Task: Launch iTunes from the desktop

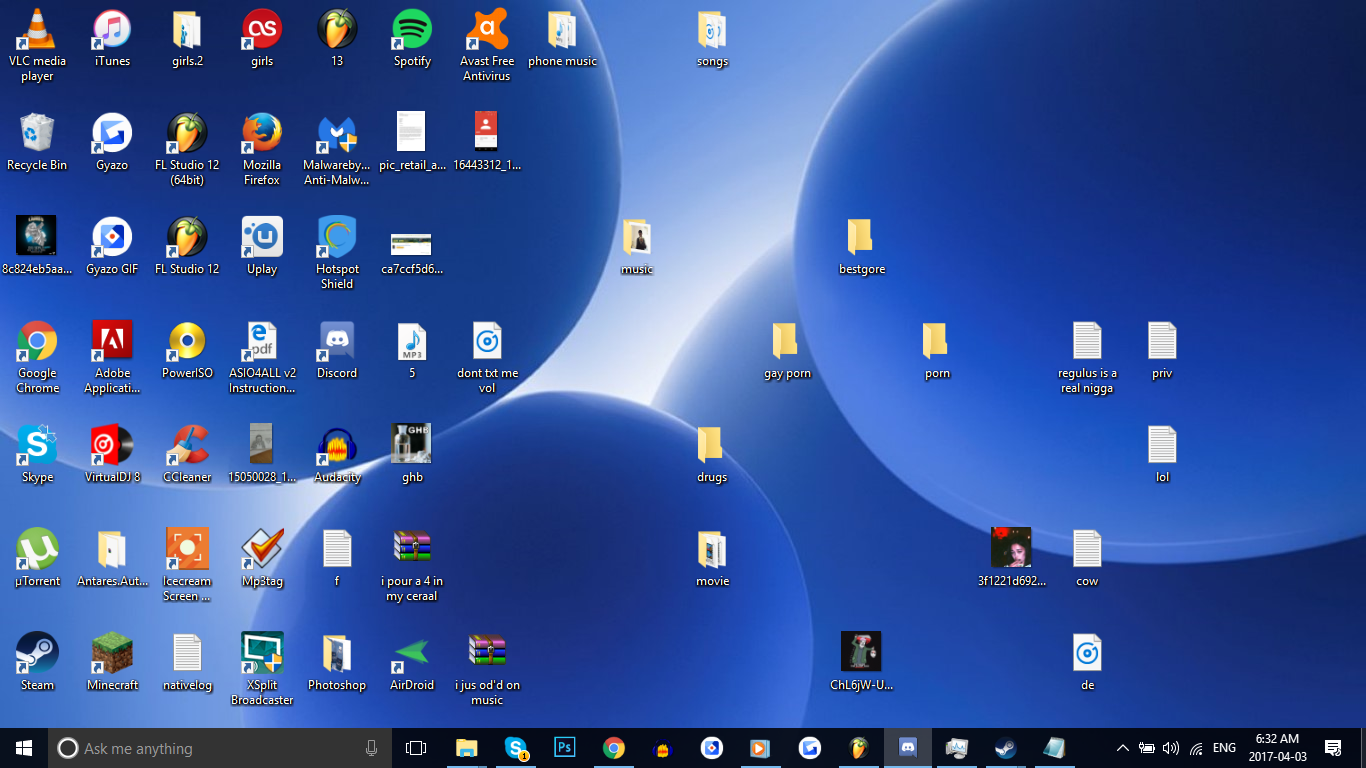Action: (x=112, y=38)
